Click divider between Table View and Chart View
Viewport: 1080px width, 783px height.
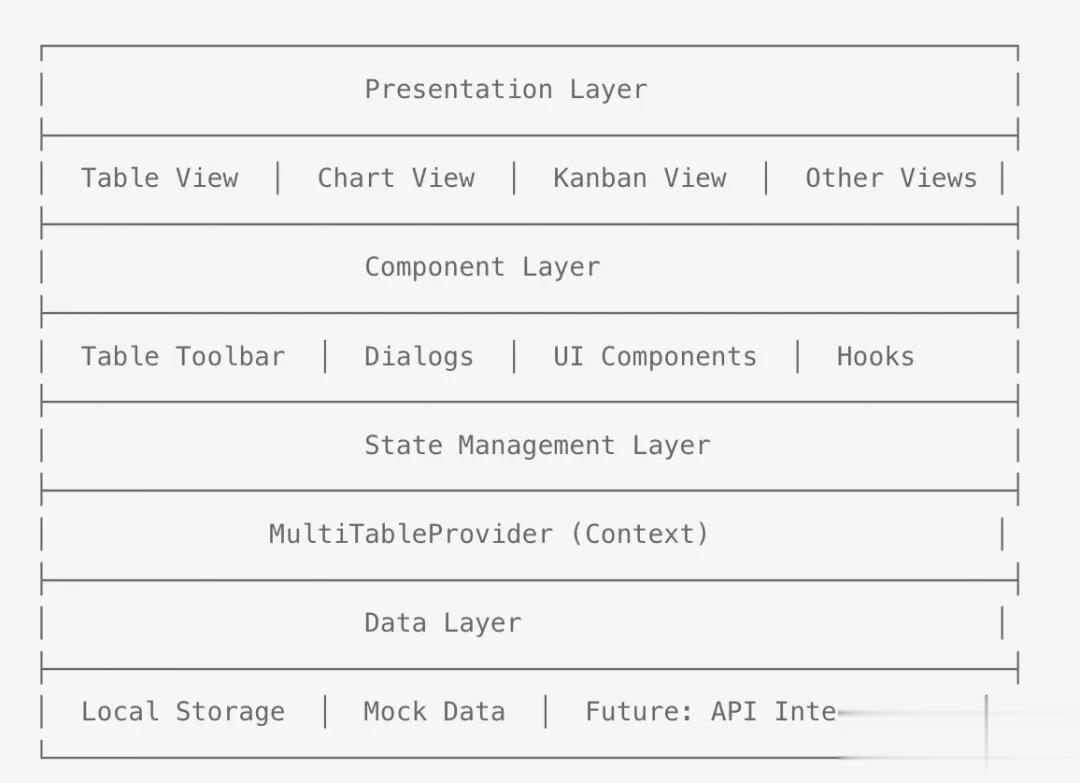278,178
